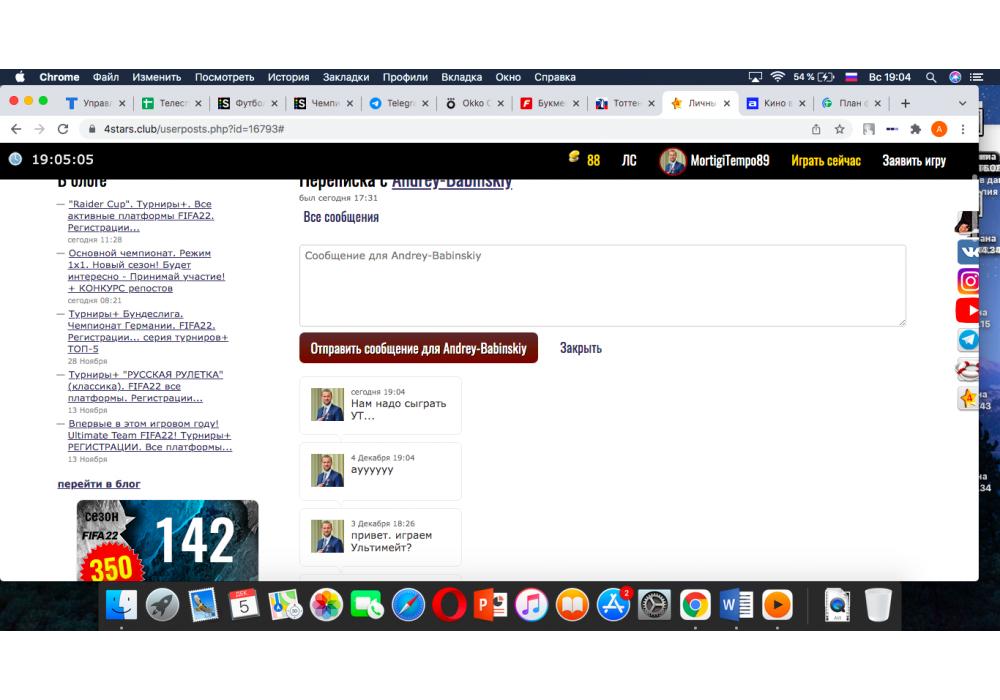
Task: Click the lifebuoy help icon
Action: pos(968,370)
